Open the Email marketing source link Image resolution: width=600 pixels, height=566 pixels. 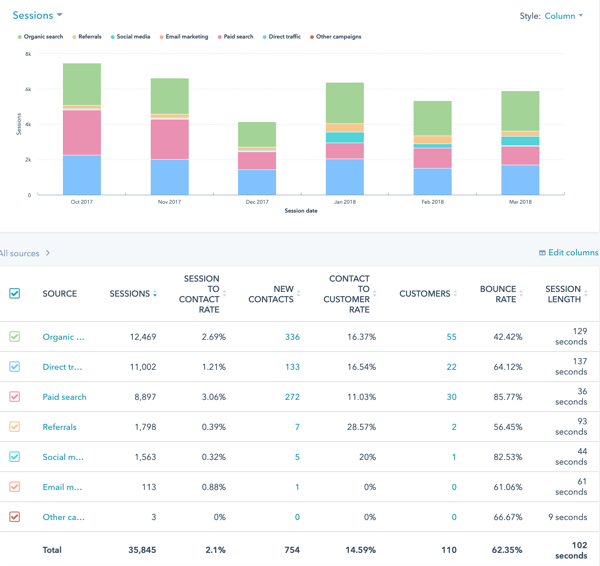62,487
